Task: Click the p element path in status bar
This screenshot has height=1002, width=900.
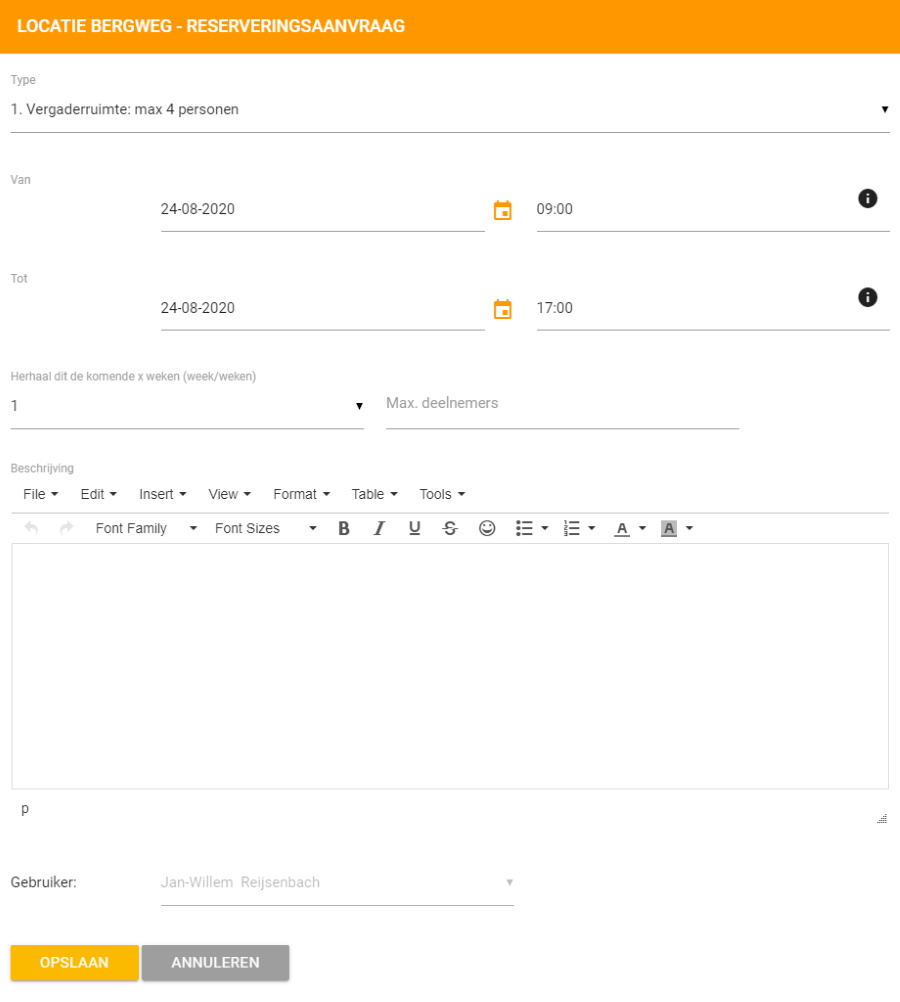Action: 25,809
